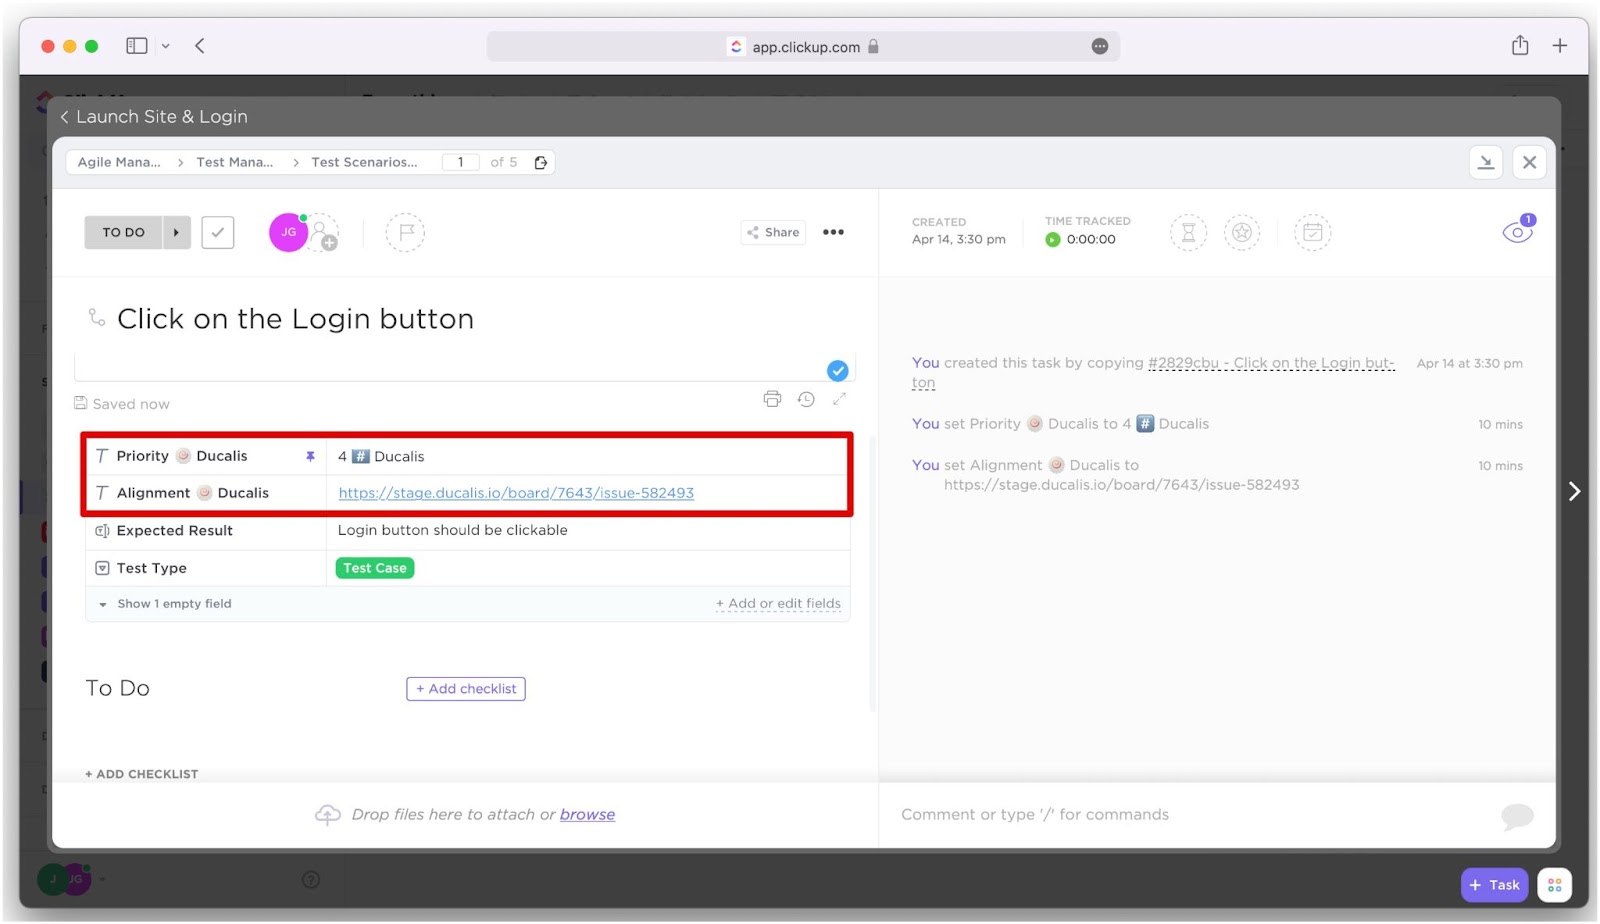The width and height of the screenshot is (1600, 924).
Task: Open the JG assignee avatar
Action: tap(288, 232)
